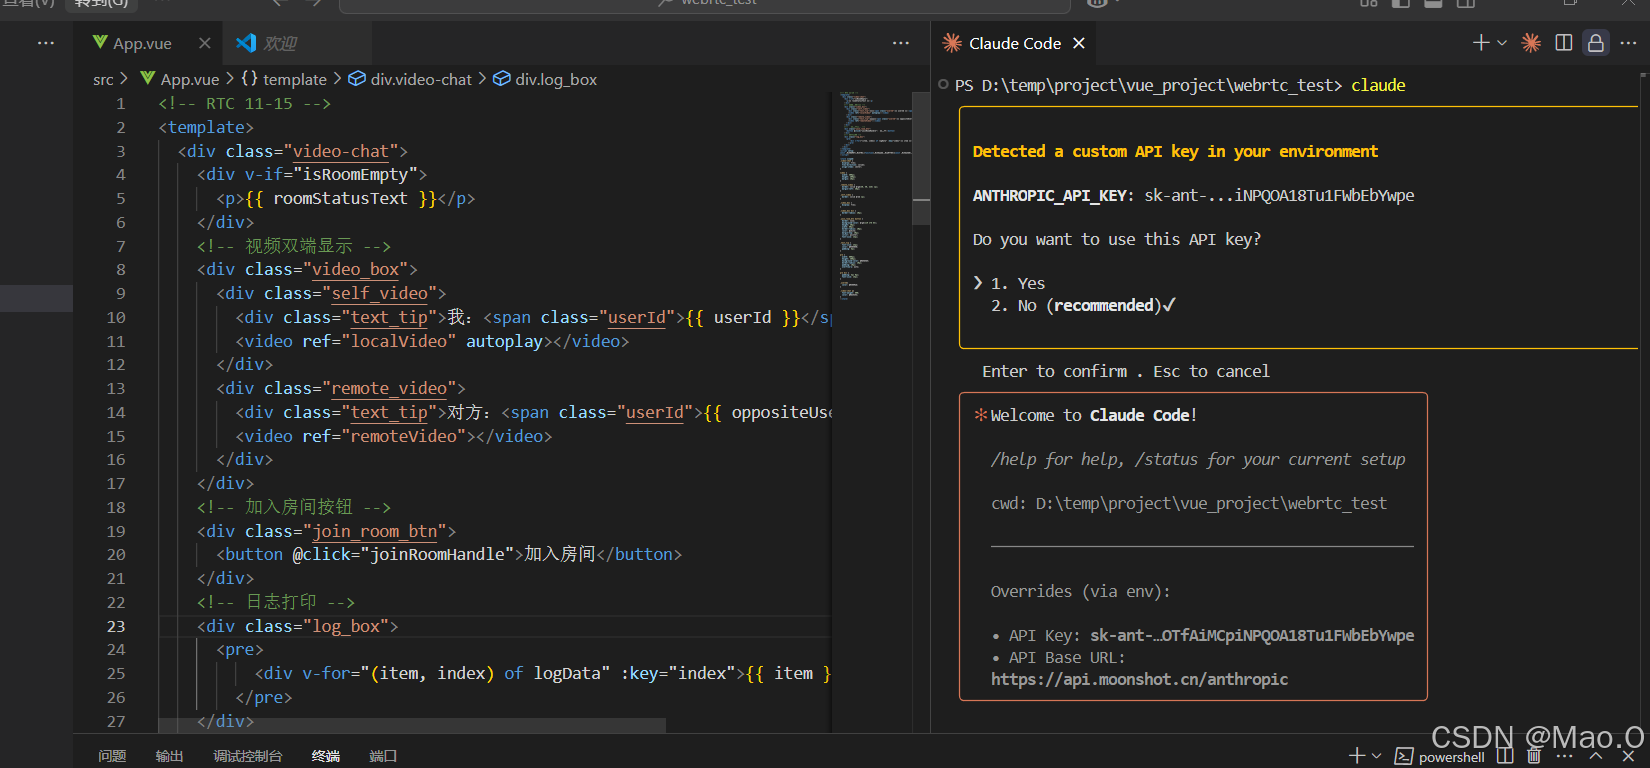Switch to the Claude Code tab

pos(1014,43)
